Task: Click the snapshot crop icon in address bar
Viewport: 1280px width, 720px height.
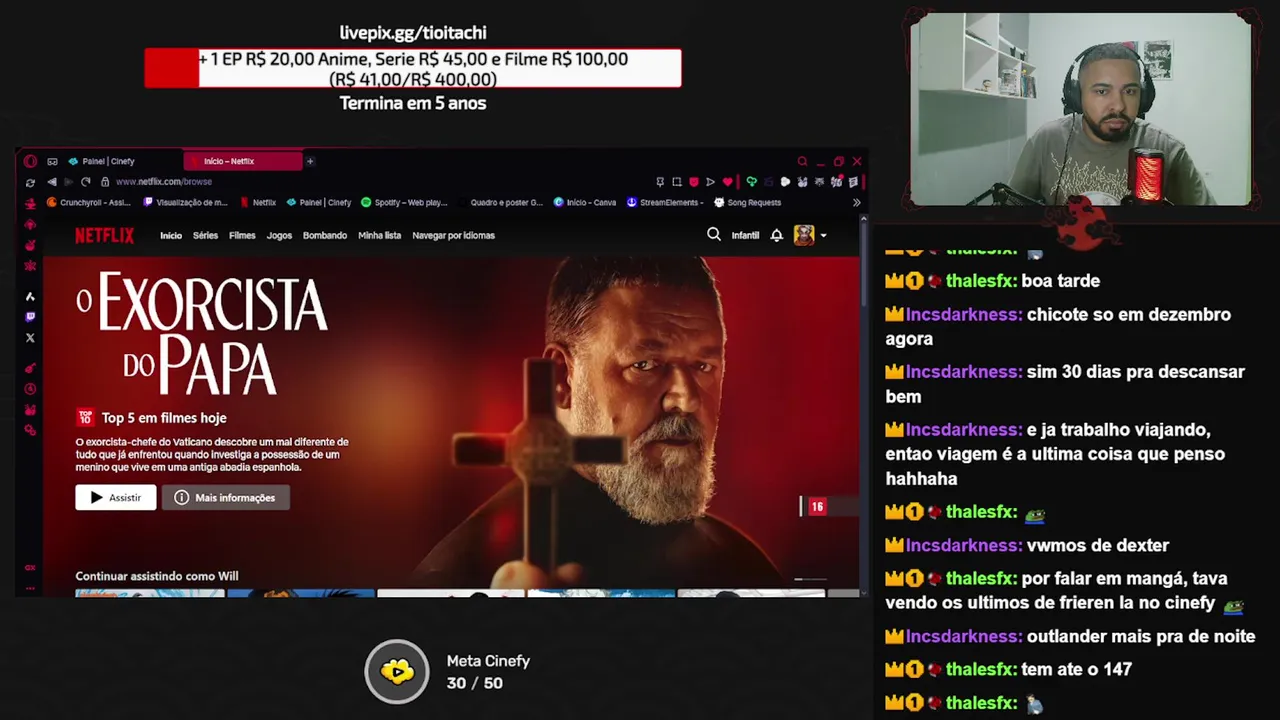Action: (677, 182)
